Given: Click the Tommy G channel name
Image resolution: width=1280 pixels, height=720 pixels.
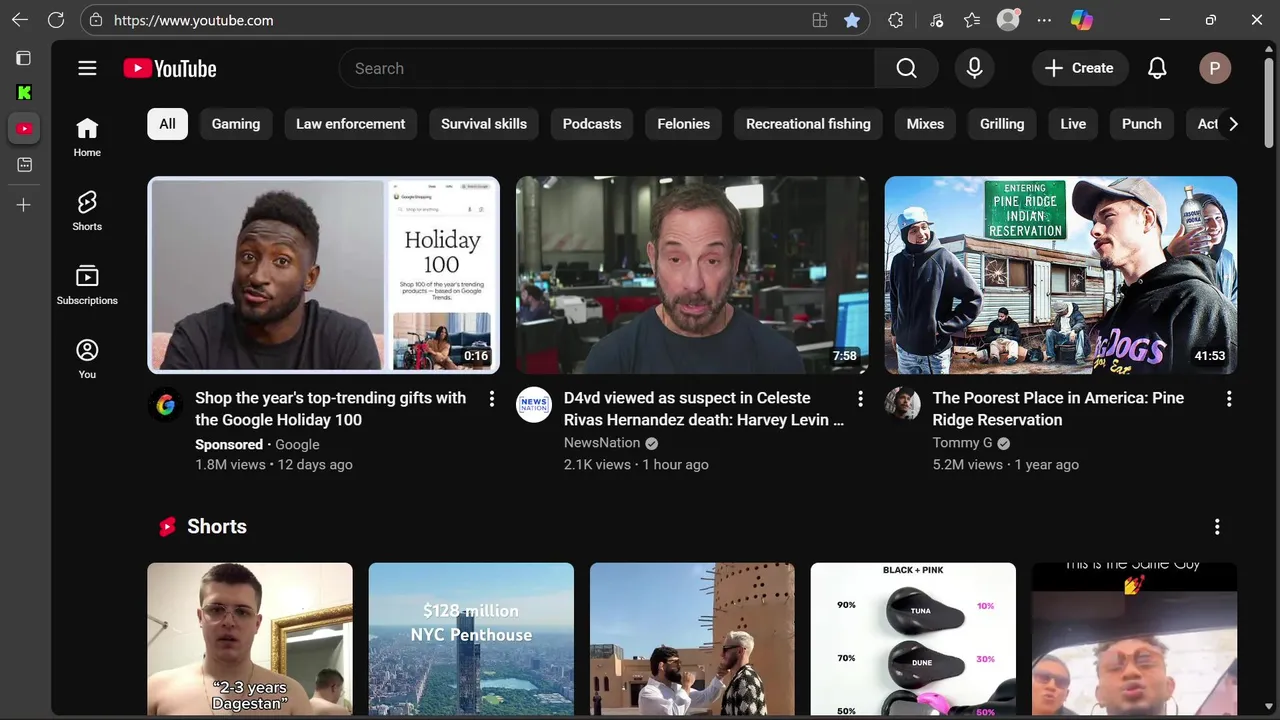Looking at the screenshot, I should (963, 443).
